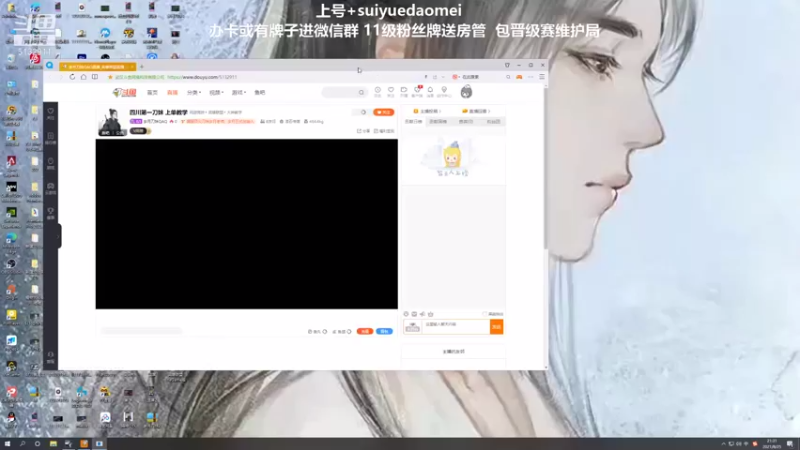Open the 首页 navigation item

click(152, 93)
